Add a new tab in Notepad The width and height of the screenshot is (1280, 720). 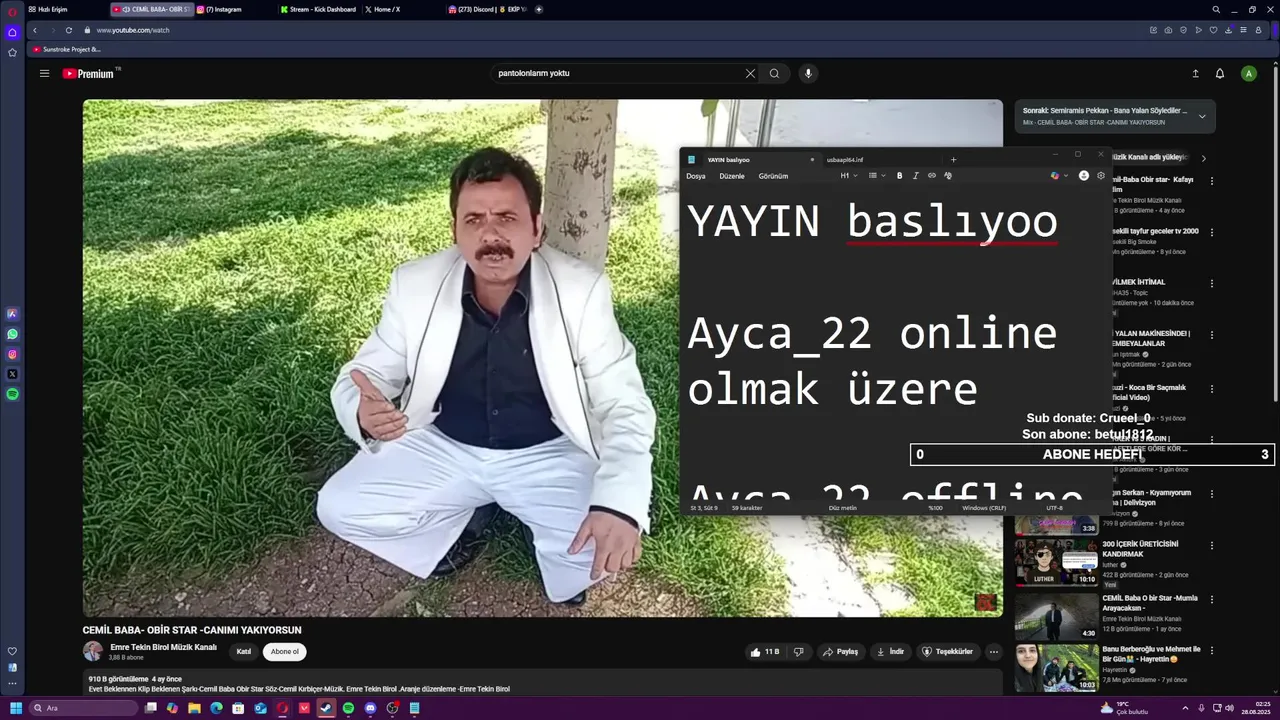pyautogui.click(x=953, y=160)
